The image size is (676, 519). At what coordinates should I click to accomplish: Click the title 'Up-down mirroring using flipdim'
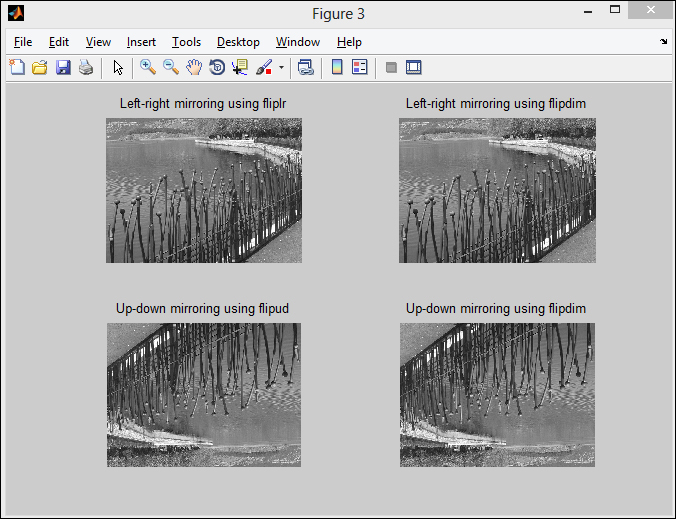point(496,309)
